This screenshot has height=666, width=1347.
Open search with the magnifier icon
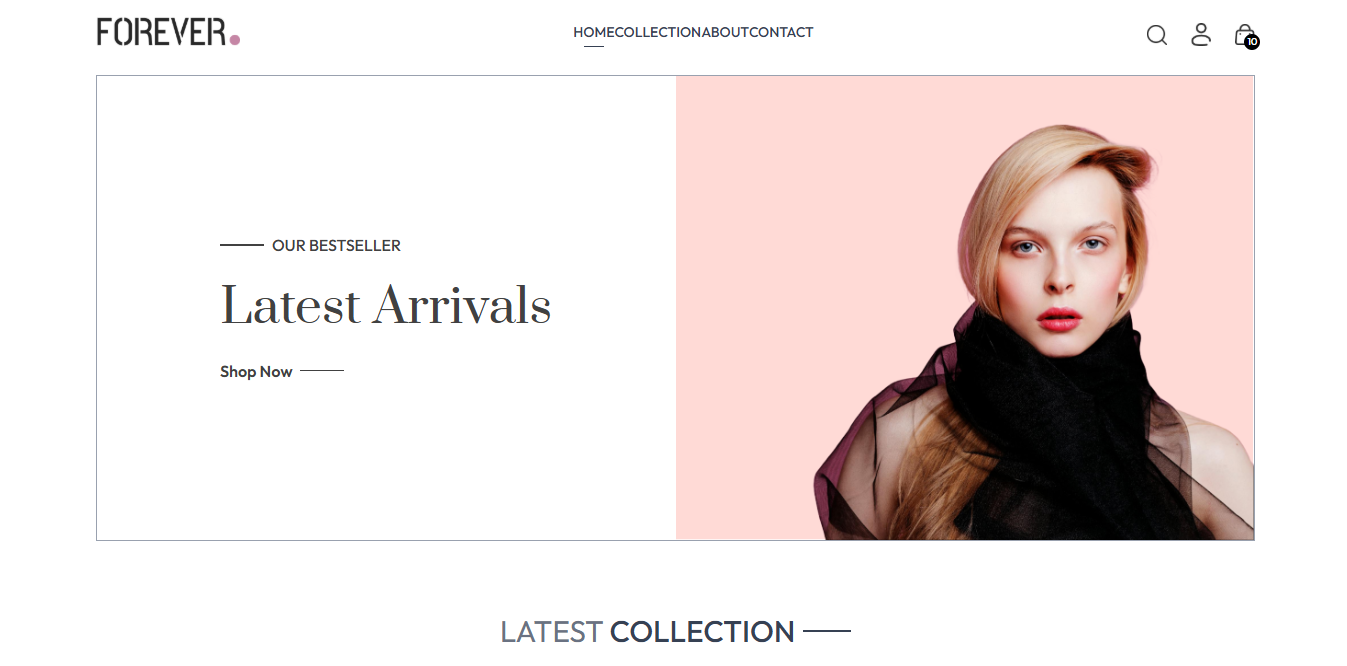[x=1157, y=35]
